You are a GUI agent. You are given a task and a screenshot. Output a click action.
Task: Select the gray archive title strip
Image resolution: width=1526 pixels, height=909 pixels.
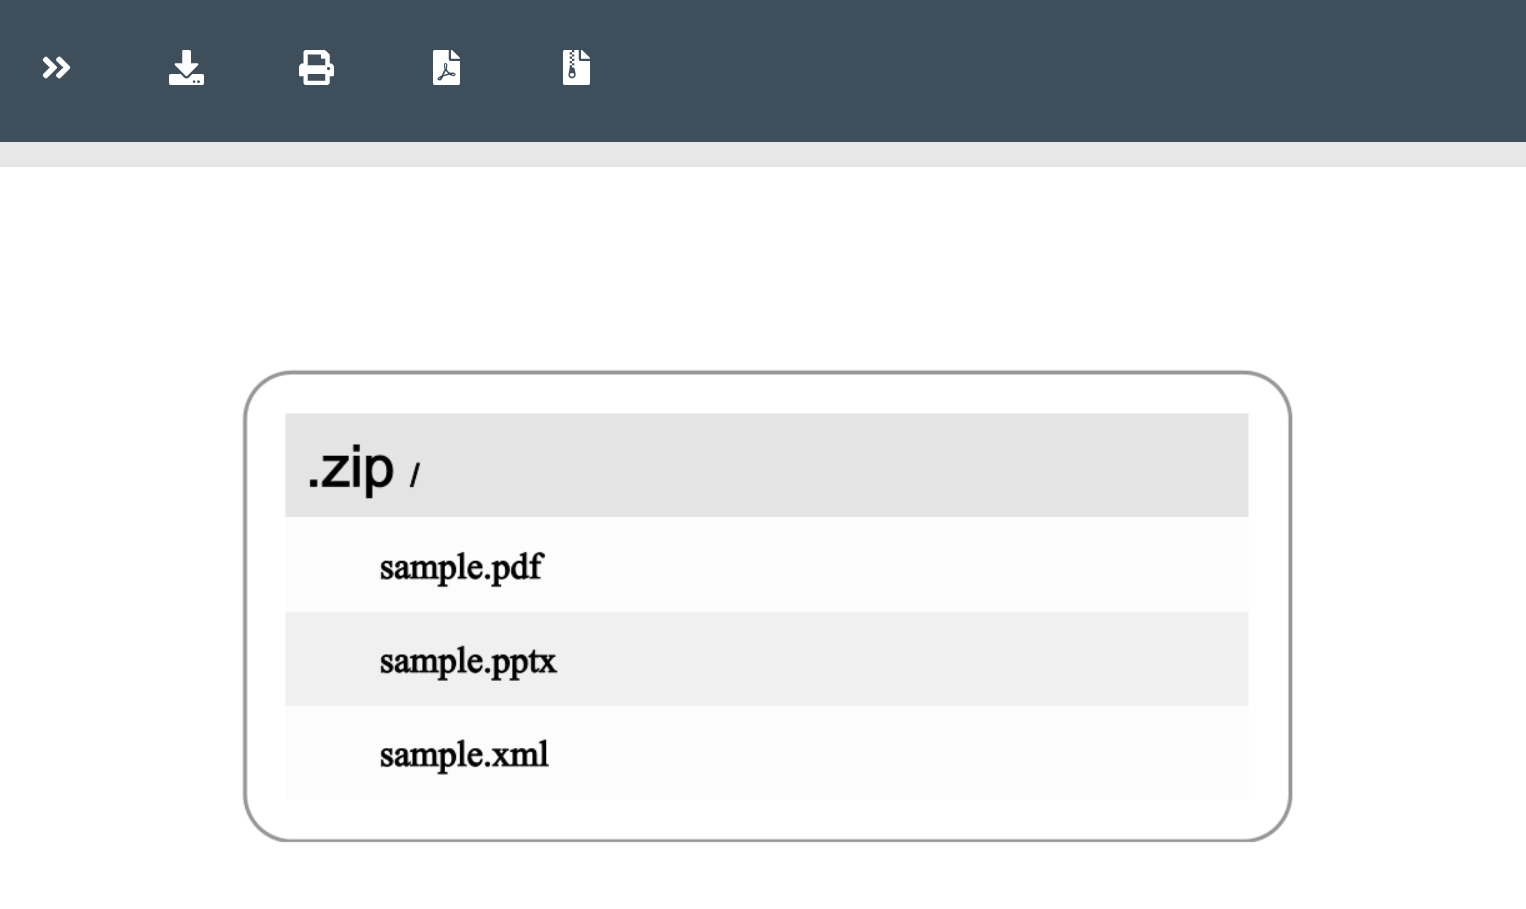pyautogui.click(x=766, y=465)
